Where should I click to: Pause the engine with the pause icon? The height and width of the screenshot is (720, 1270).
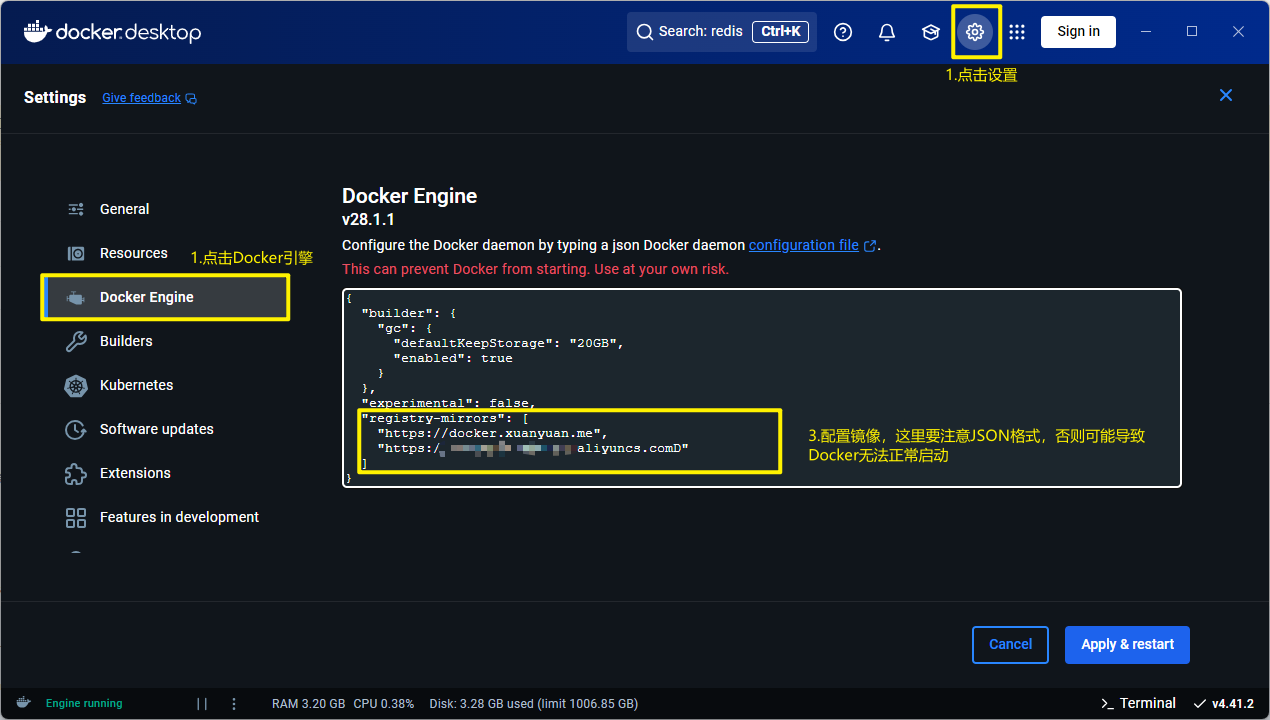pos(202,704)
